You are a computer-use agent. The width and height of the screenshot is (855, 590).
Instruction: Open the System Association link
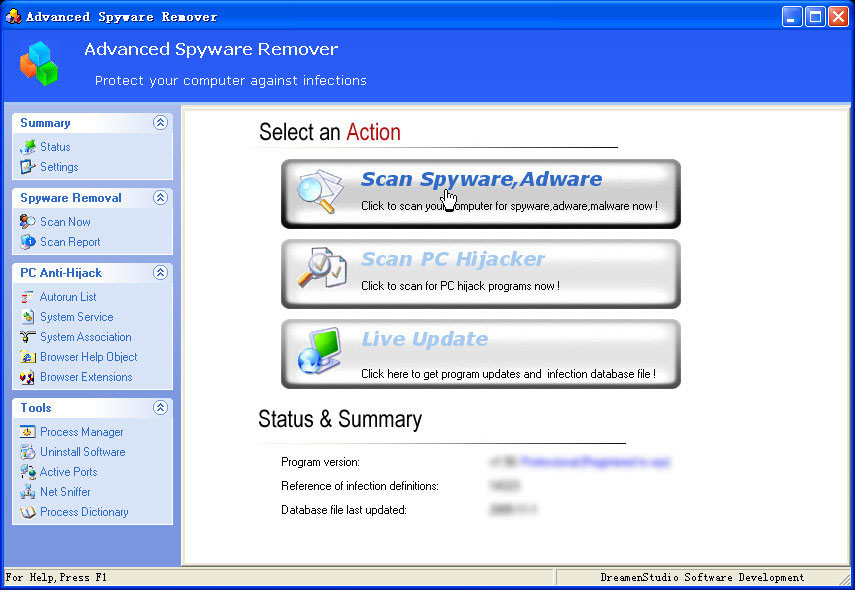click(86, 337)
